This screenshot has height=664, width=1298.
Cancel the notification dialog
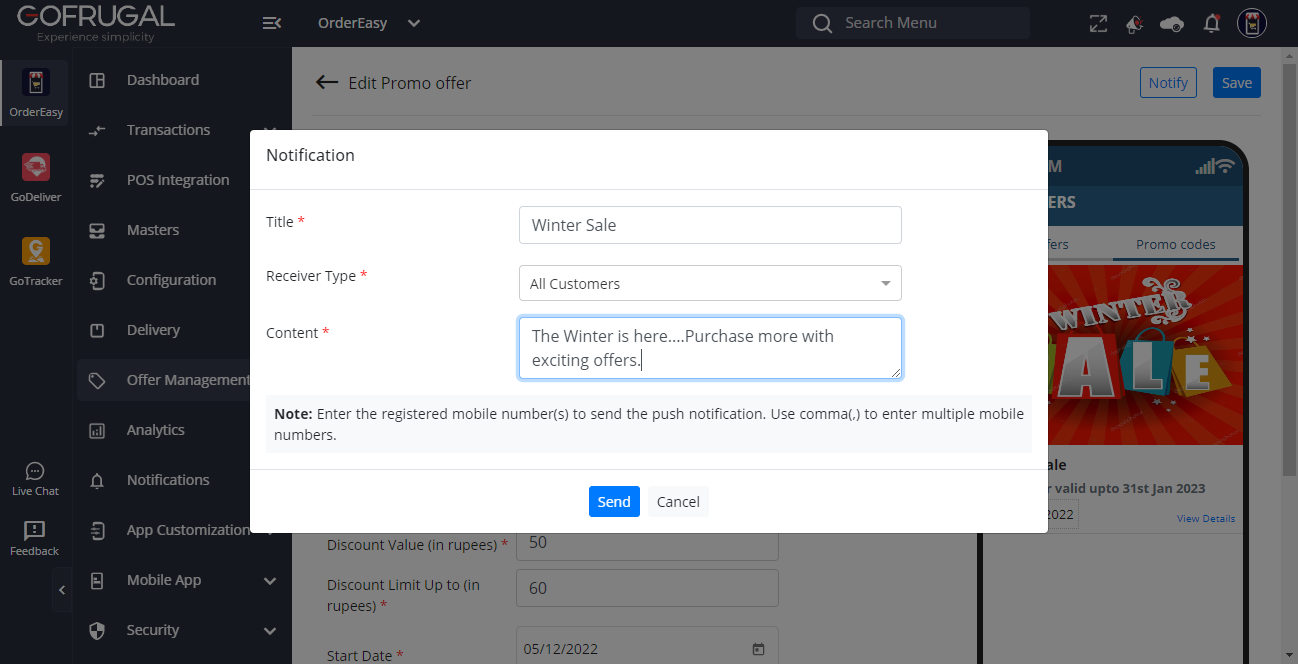[x=678, y=502]
